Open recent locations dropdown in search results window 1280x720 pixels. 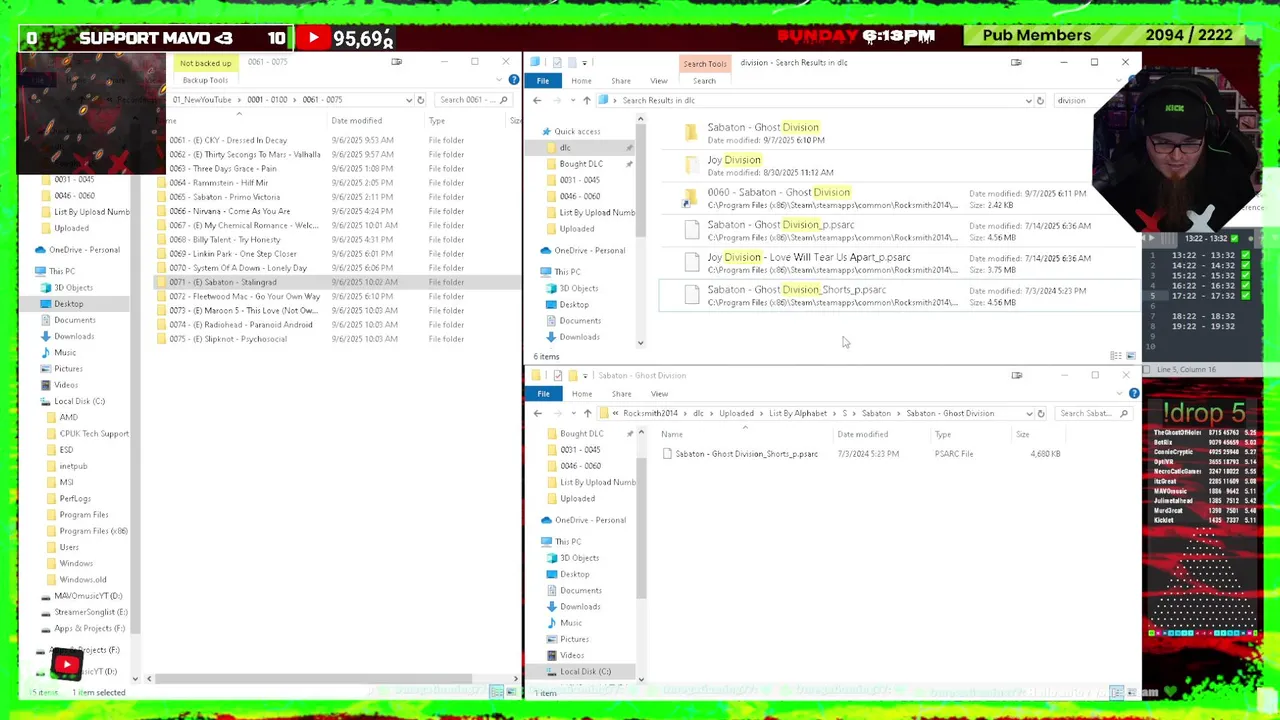(572, 100)
